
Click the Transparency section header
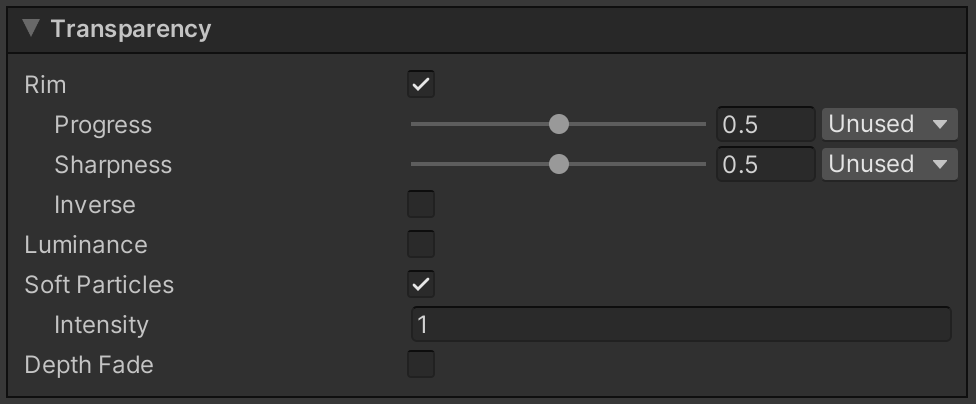point(131,29)
